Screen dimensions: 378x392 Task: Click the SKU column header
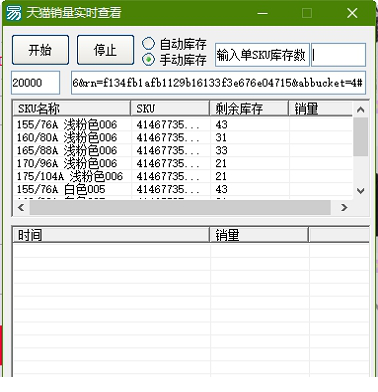170,108
